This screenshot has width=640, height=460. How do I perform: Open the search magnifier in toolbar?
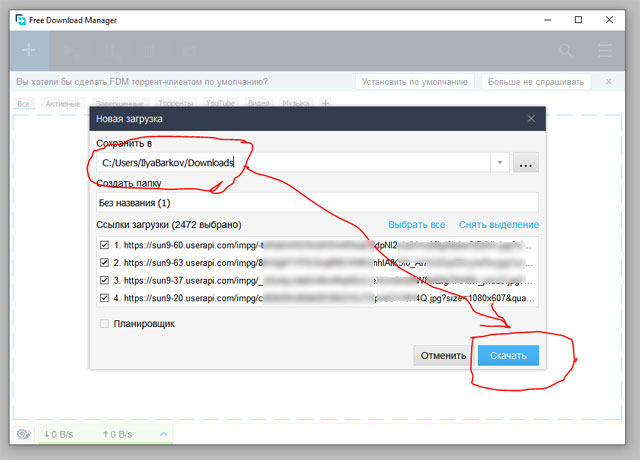coord(565,51)
